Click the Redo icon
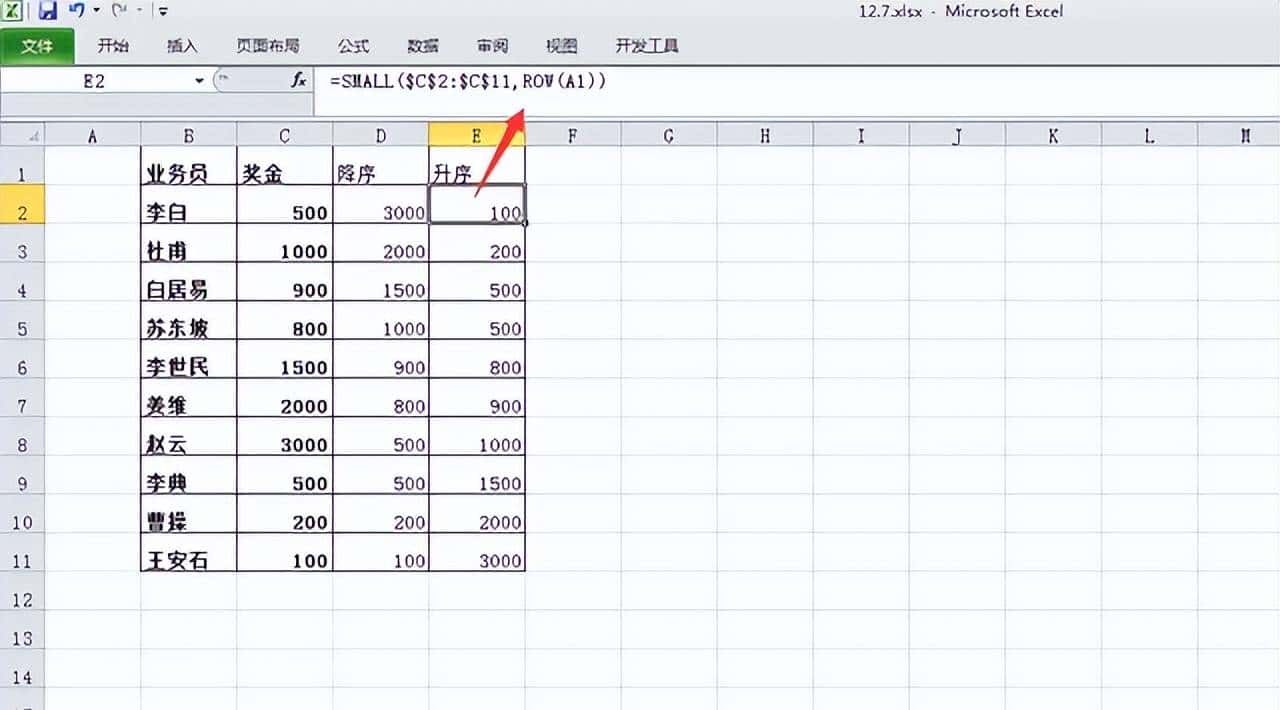Screen dimensions: 1280x710 (120, 10)
